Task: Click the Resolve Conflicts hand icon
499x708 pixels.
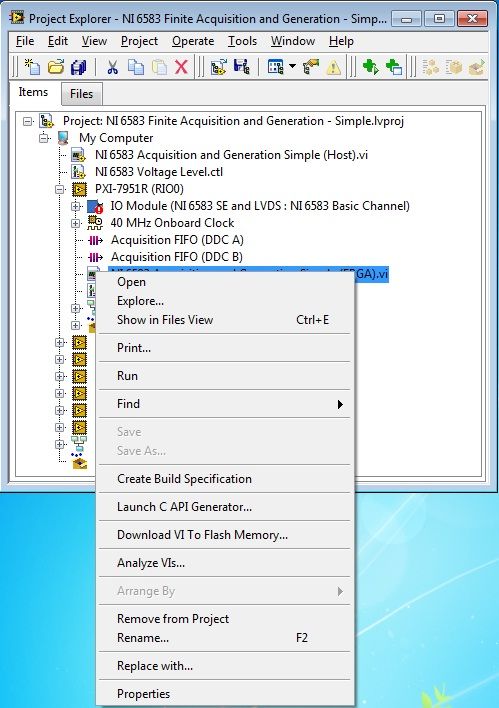Action: click(x=311, y=67)
